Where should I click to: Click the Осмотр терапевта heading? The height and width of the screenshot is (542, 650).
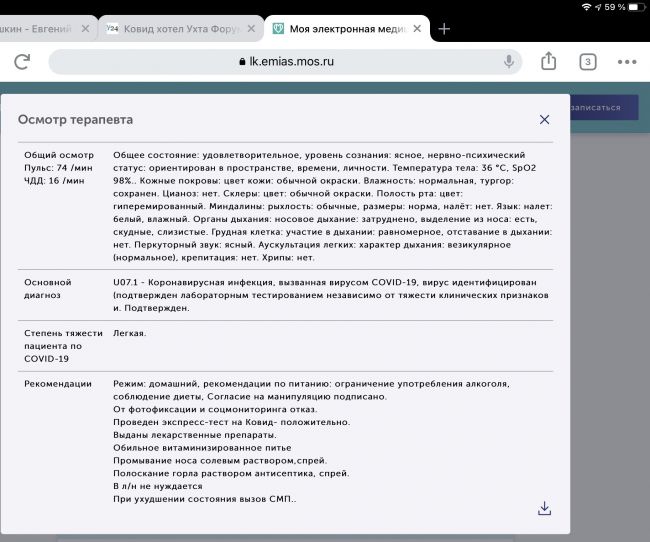point(75,120)
